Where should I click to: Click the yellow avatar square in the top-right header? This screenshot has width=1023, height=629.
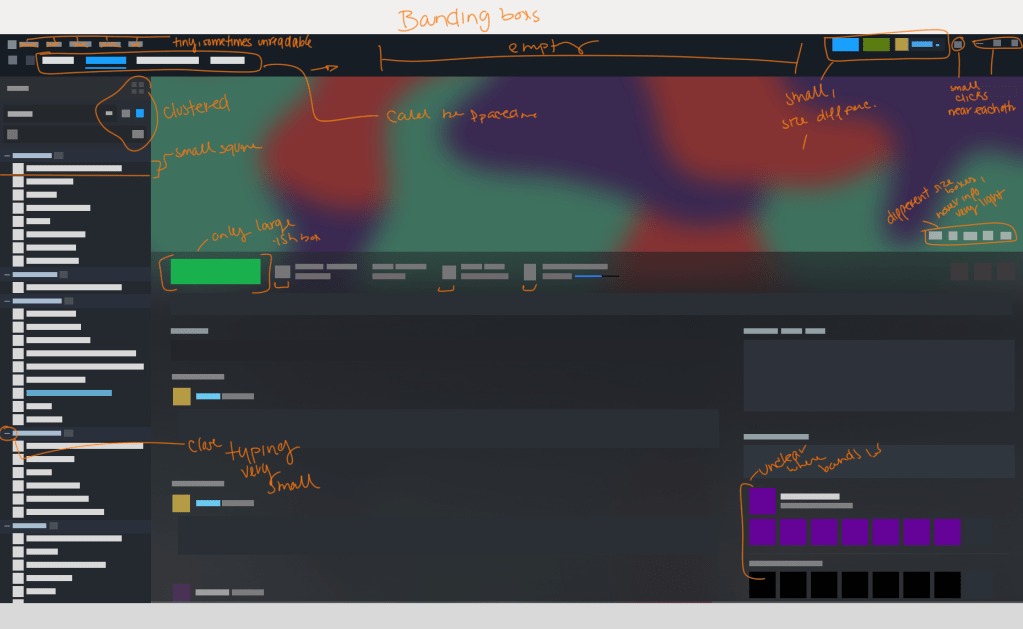coord(901,45)
